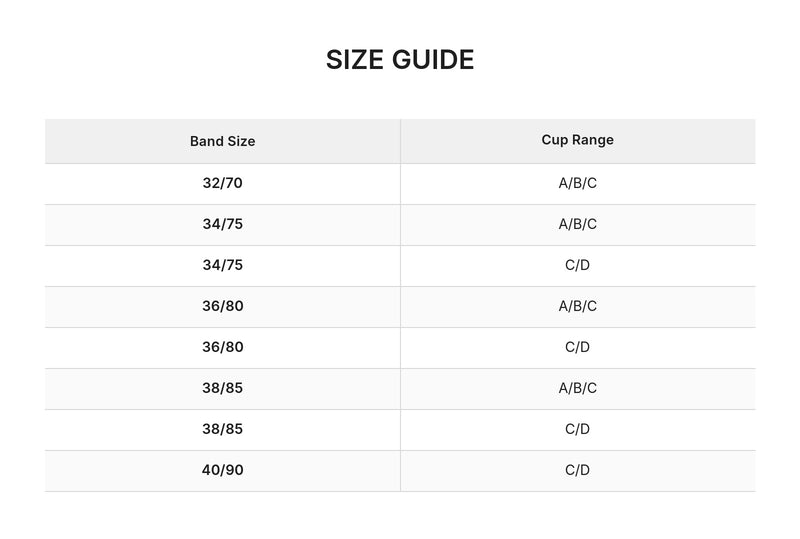
Task: Click the word GUIDE in the title
Action: (433, 60)
